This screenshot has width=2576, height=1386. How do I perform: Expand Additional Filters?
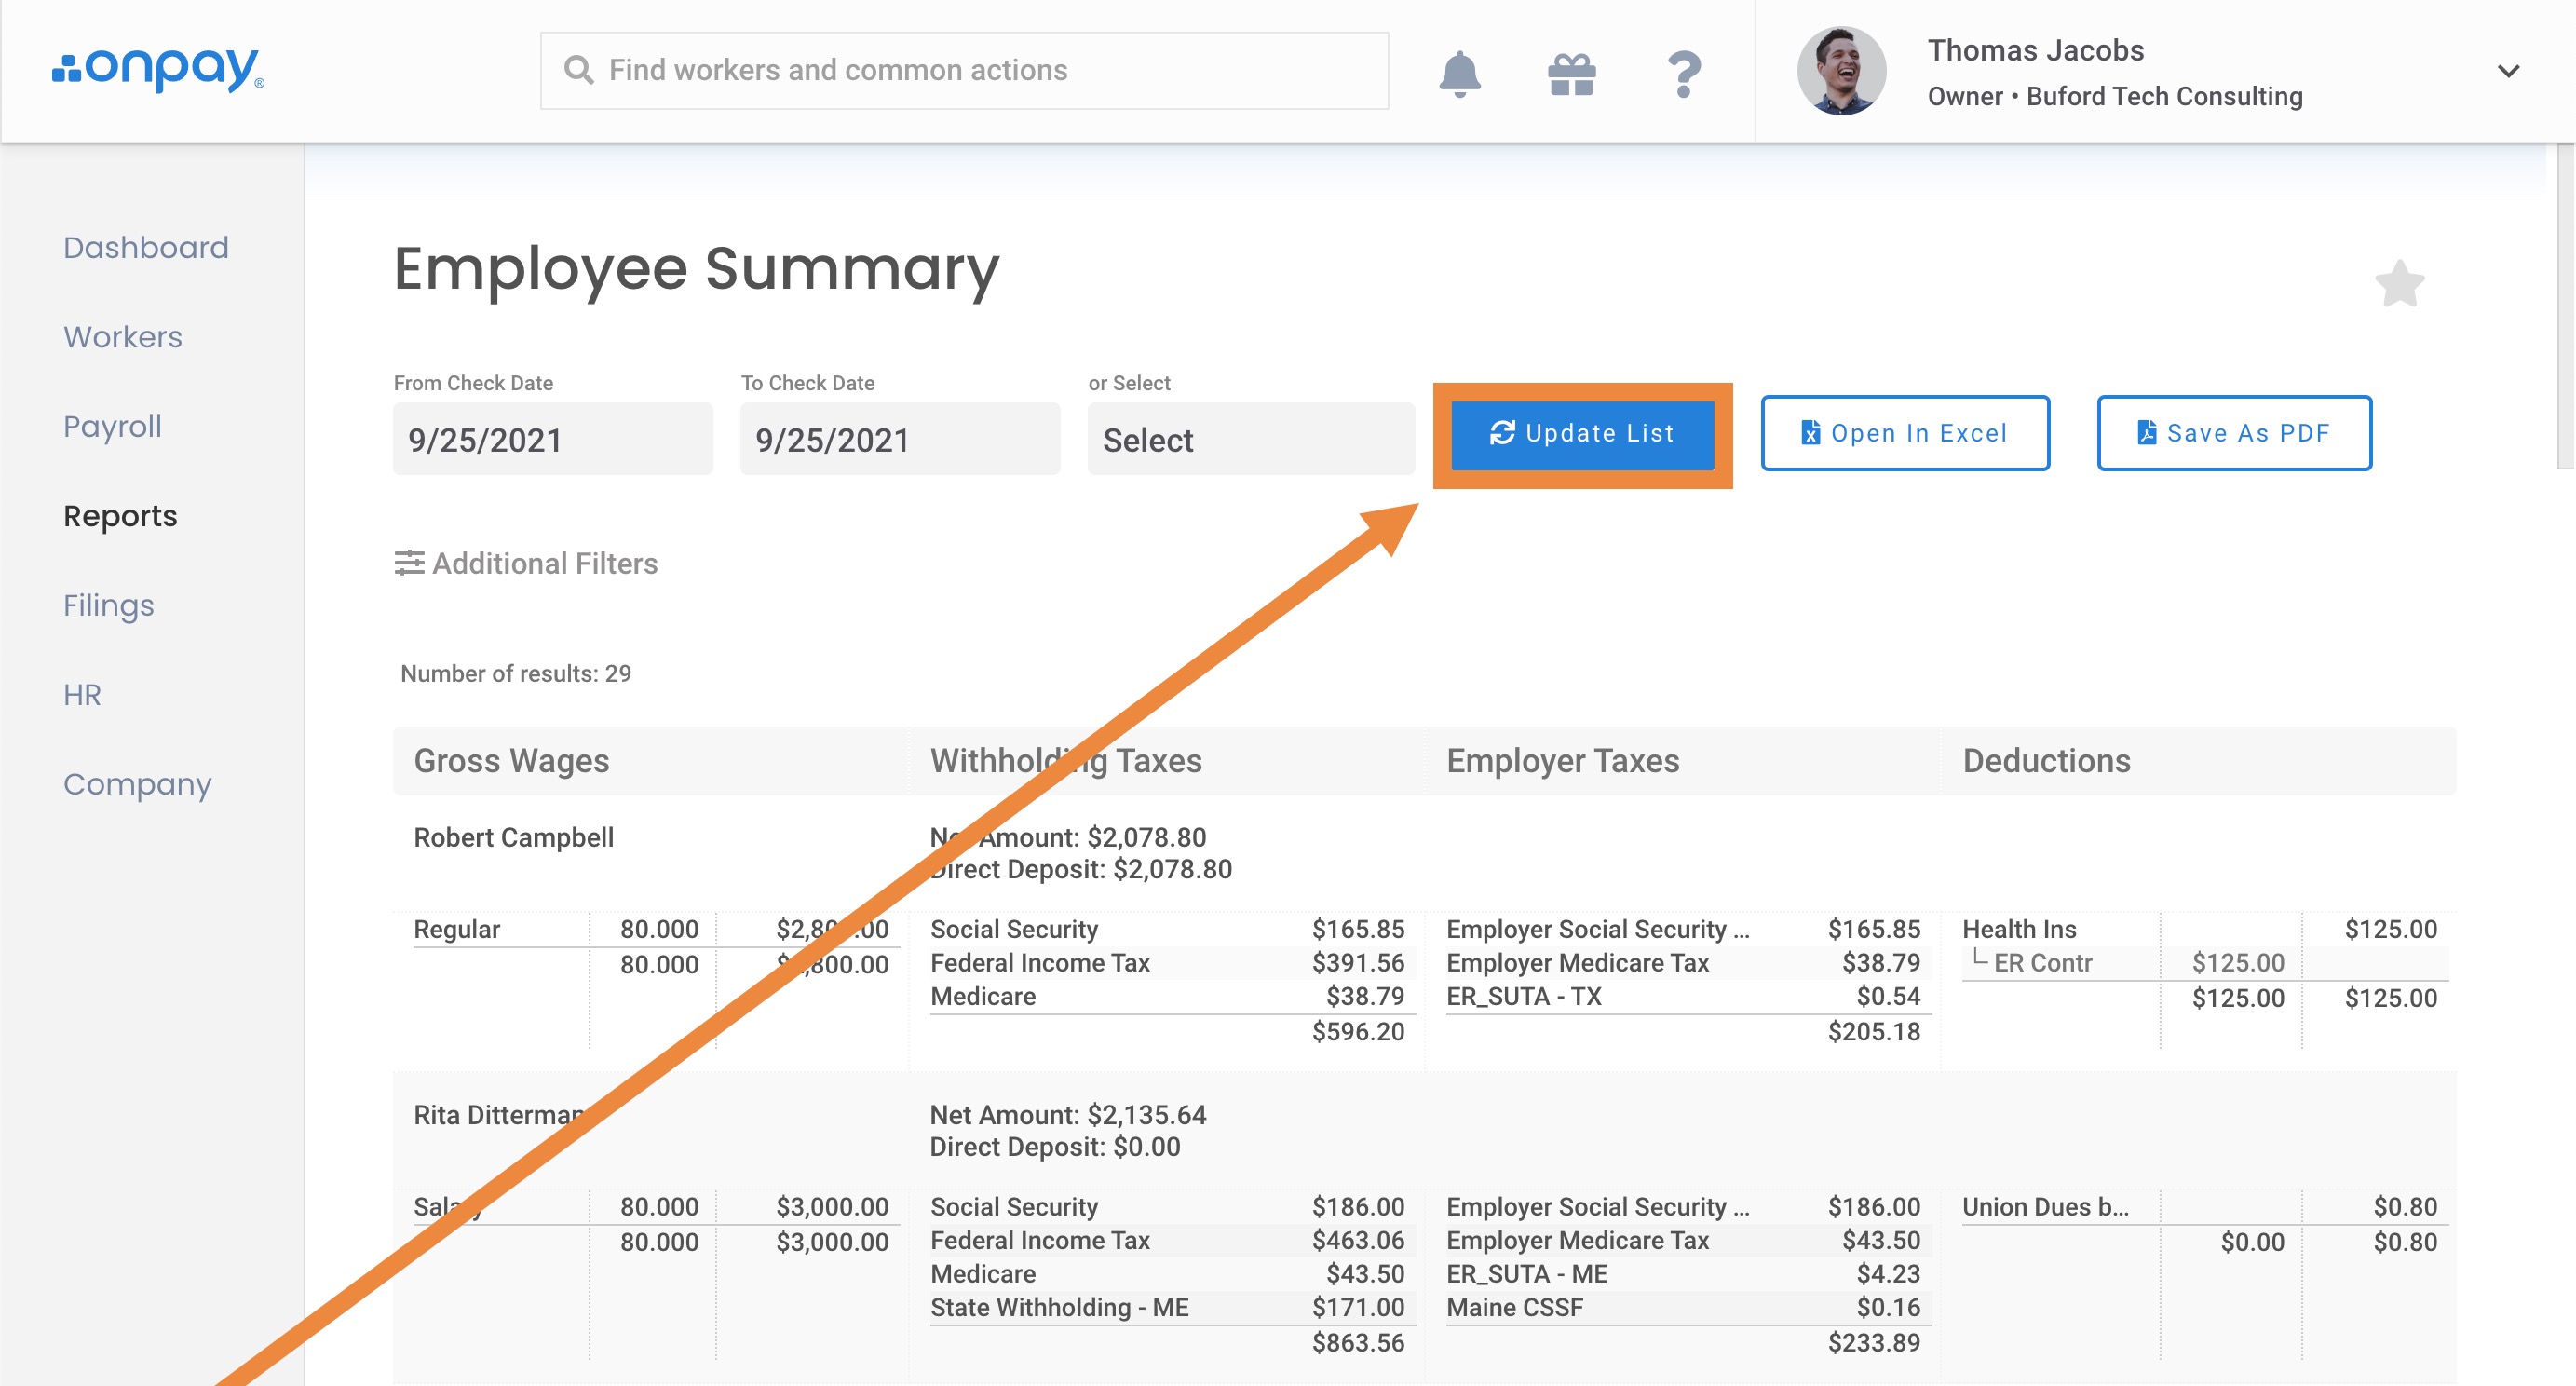click(526, 563)
